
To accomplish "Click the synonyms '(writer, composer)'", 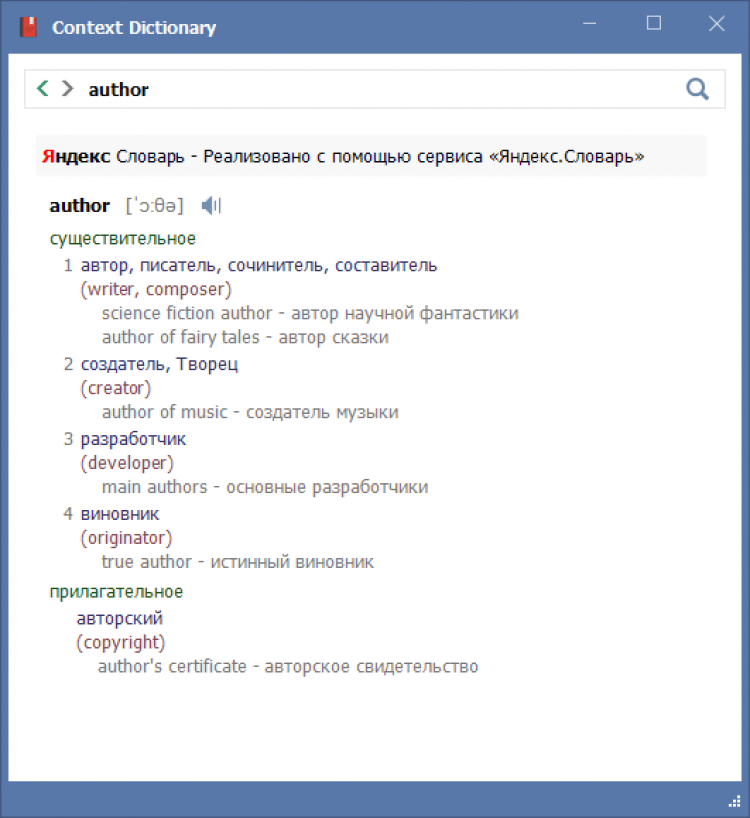I will click(156, 289).
